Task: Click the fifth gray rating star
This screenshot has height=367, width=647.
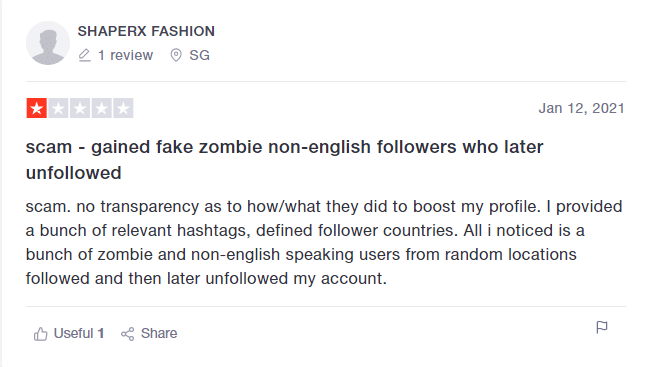Action: 123,108
